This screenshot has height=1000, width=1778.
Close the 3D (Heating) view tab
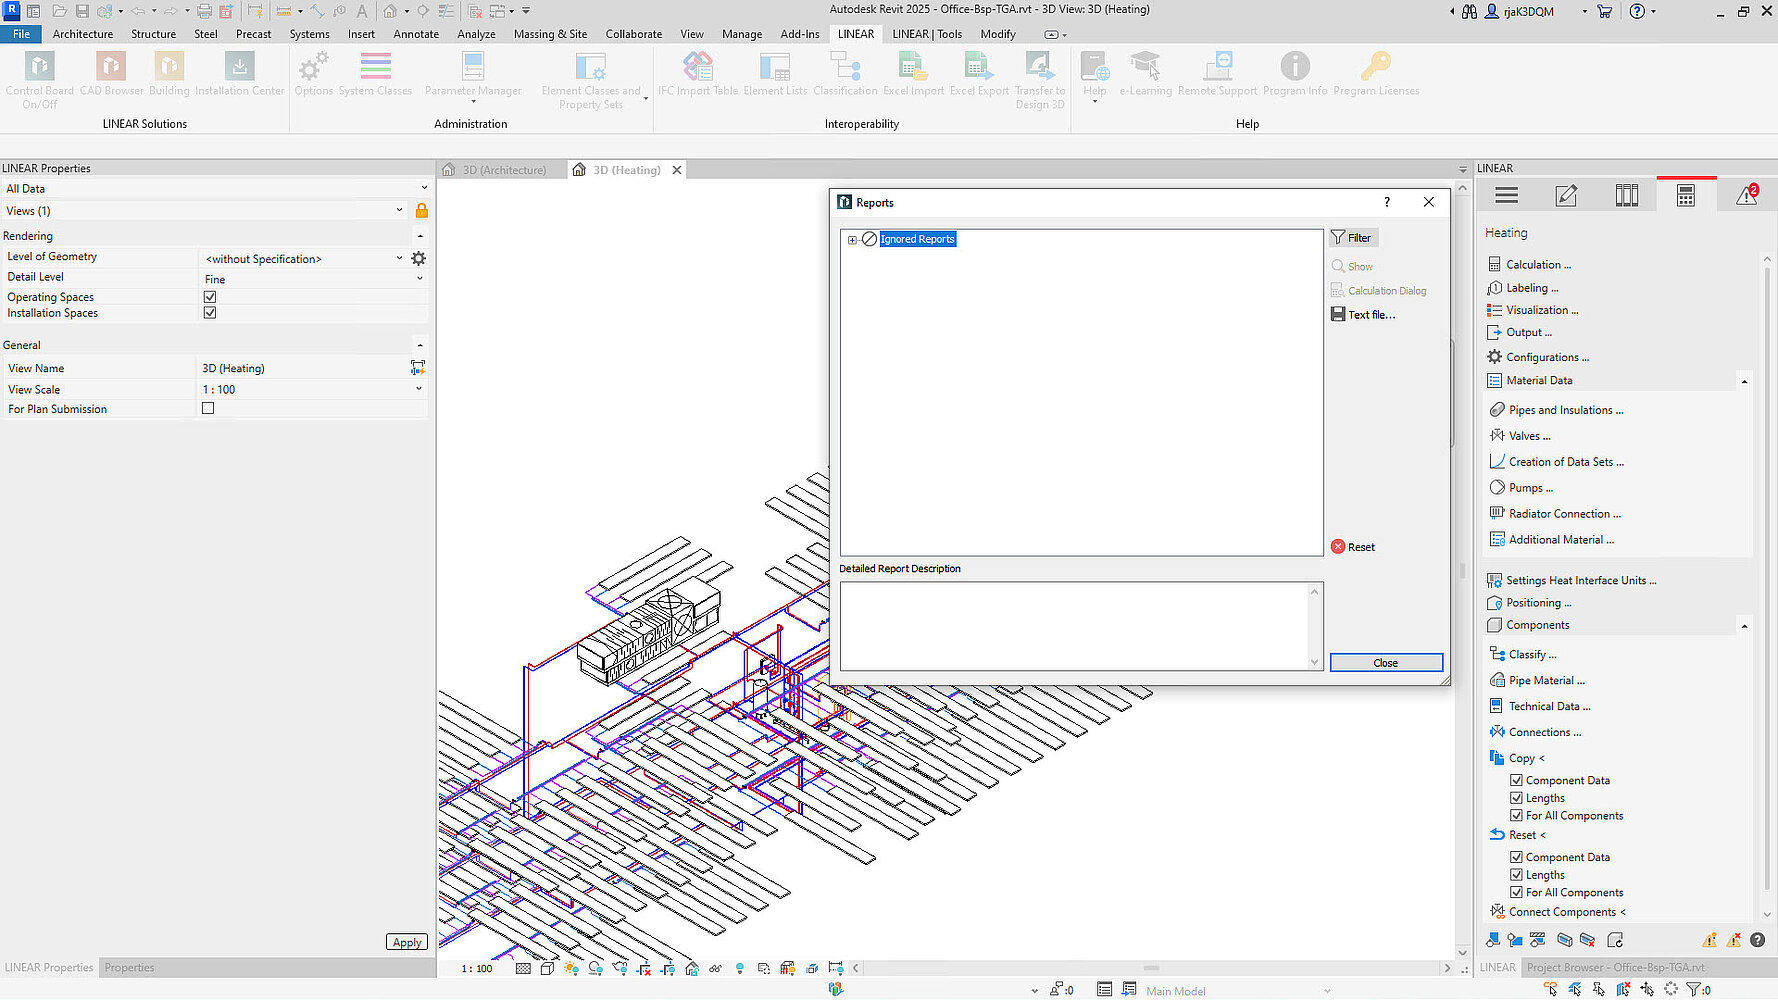pos(677,170)
